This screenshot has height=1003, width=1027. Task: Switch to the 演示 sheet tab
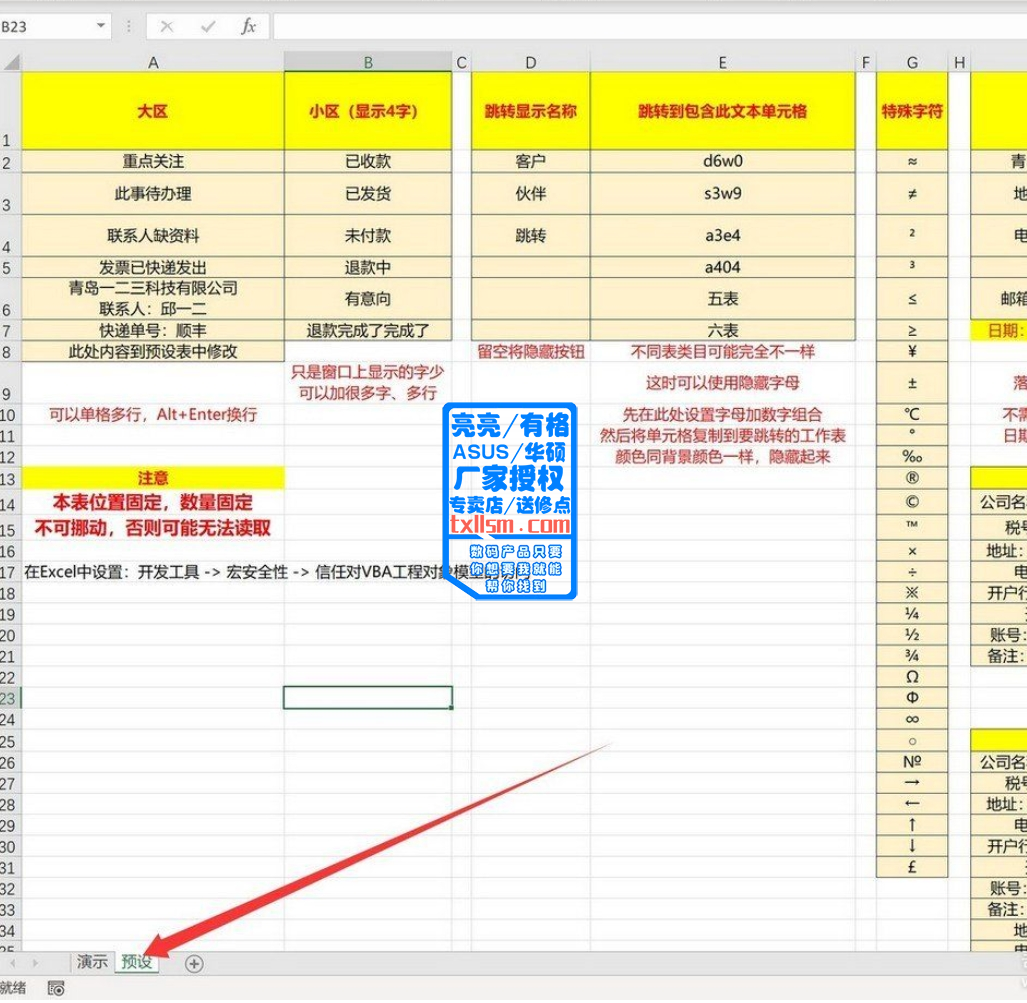pyautogui.click(x=91, y=962)
